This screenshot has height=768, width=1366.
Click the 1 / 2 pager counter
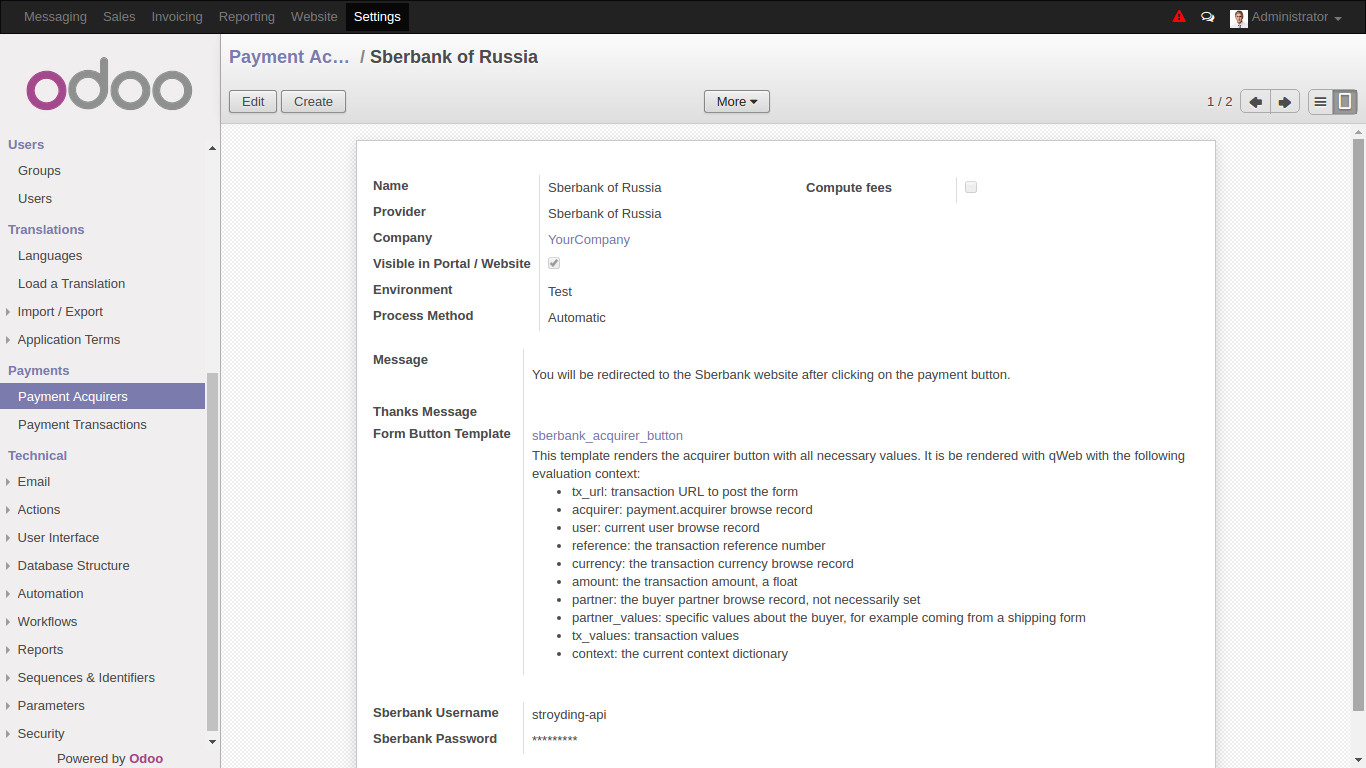click(x=1219, y=102)
